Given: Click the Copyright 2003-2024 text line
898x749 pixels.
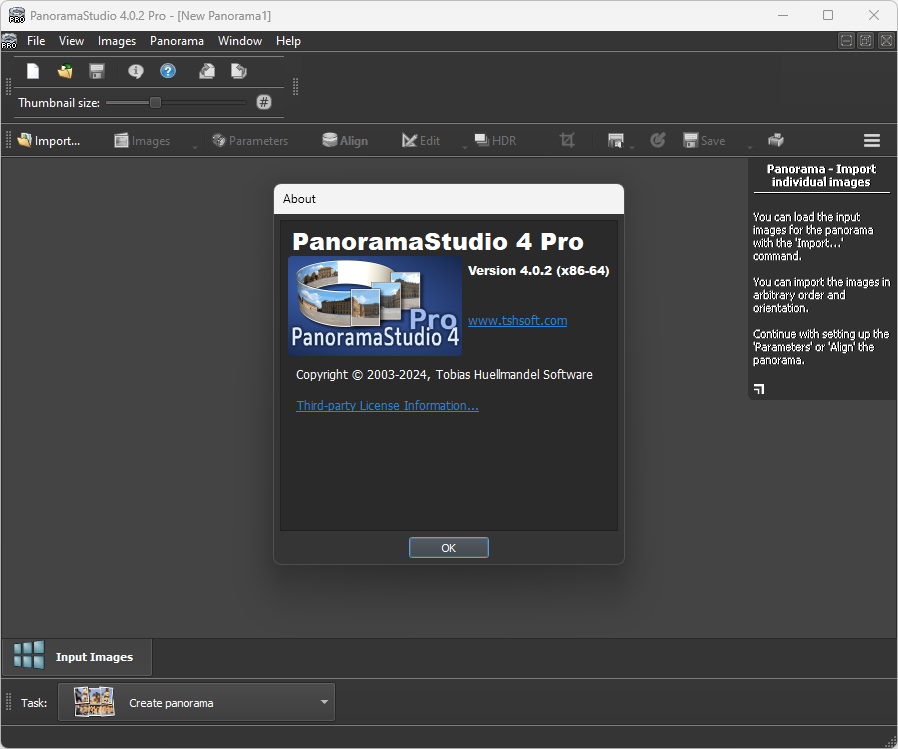Looking at the screenshot, I should [444, 374].
